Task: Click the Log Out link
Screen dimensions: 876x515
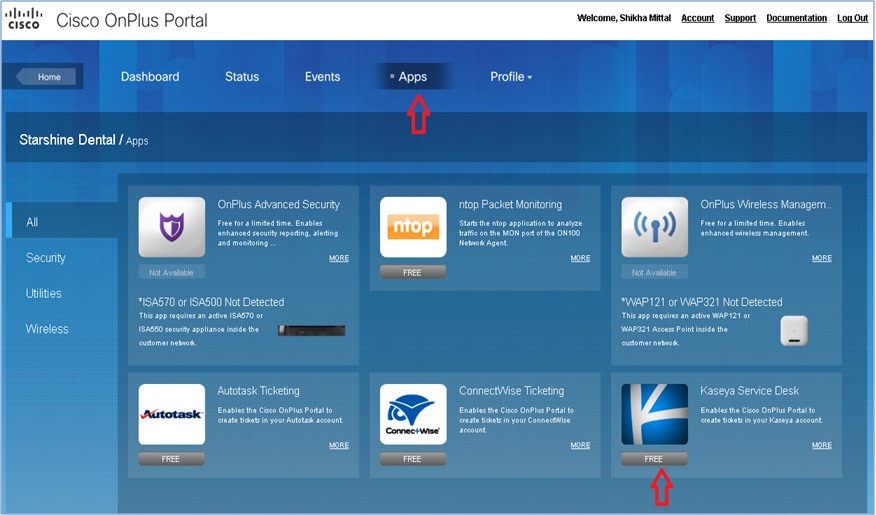Action: 853,18
